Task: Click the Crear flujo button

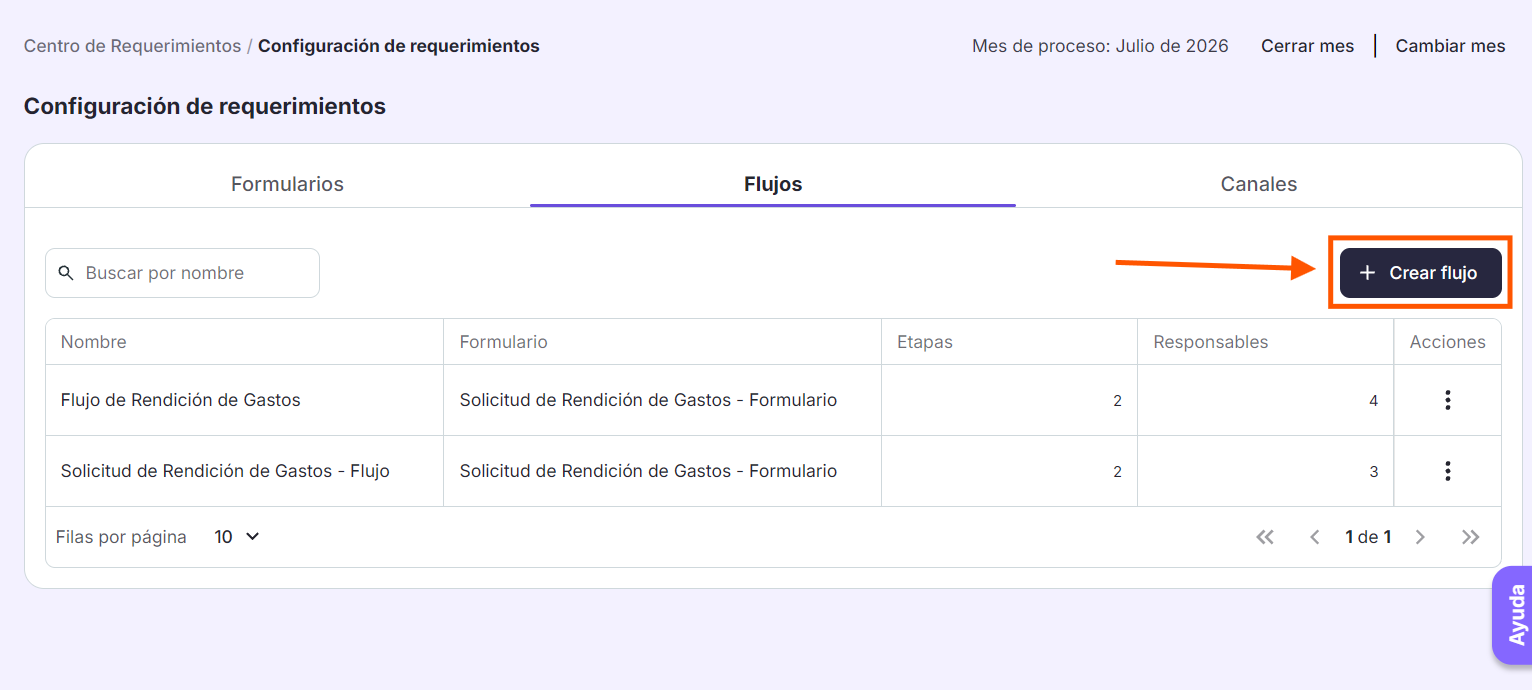Action: pos(1420,273)
